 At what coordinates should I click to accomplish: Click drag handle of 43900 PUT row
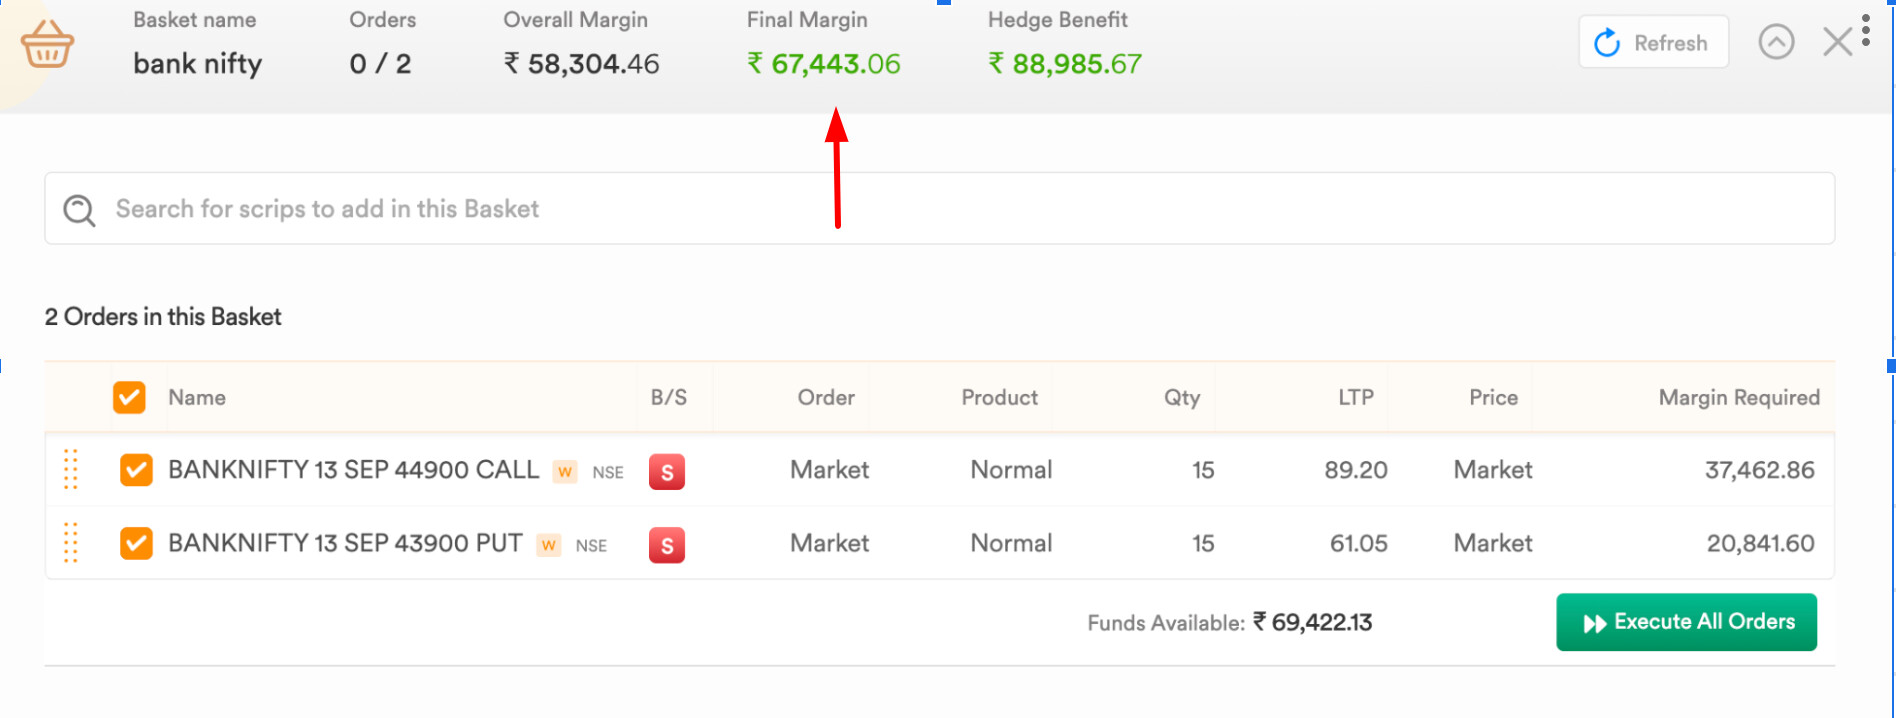pyautogui.click(x=71, y=542)
